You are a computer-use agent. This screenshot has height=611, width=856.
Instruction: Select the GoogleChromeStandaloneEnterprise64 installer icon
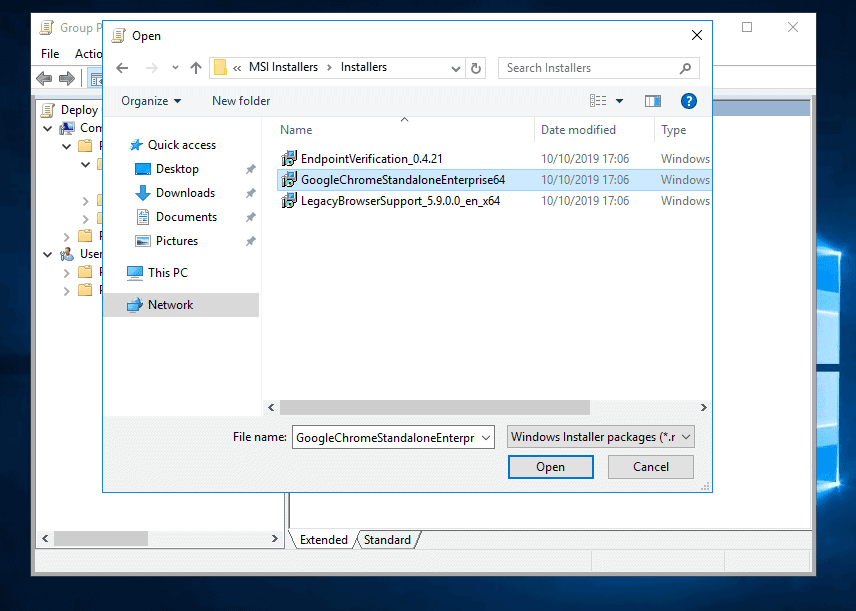[289, 180]
